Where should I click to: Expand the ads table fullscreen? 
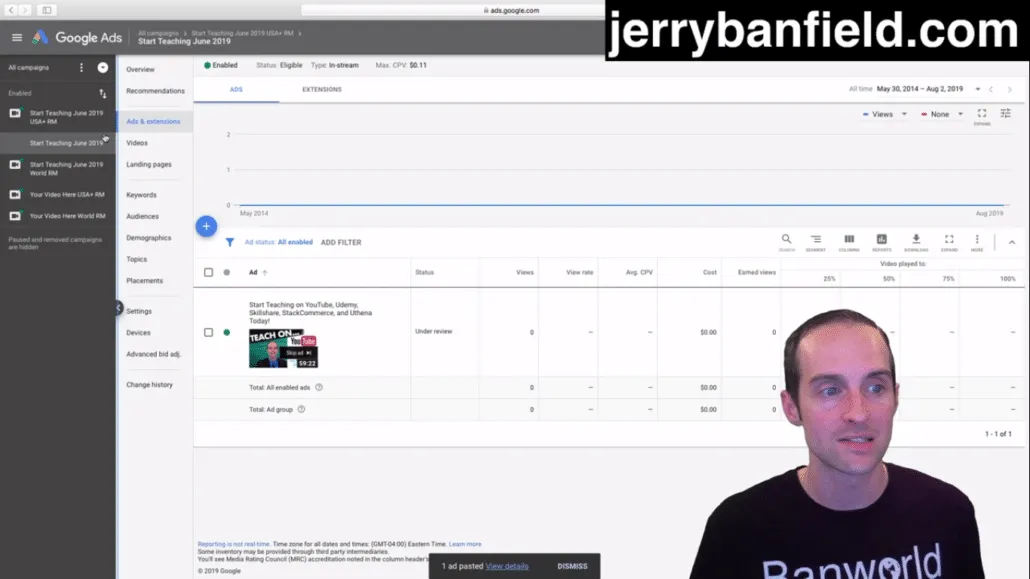pyautogui.click(x=949, y=242)
